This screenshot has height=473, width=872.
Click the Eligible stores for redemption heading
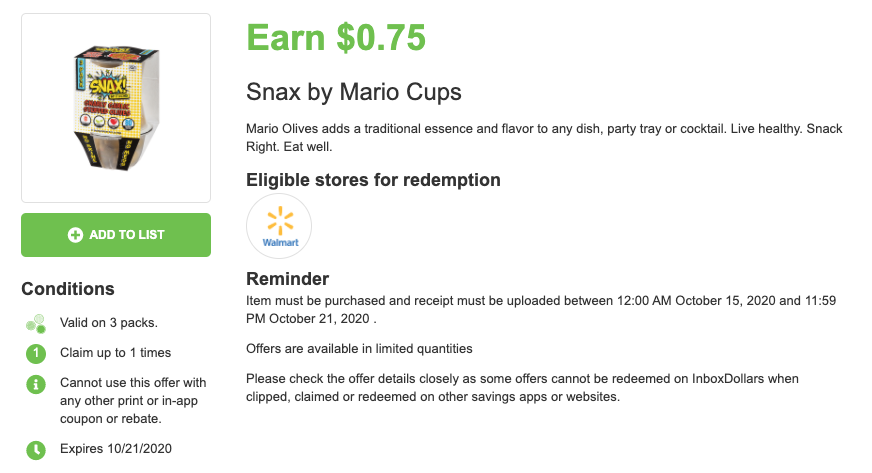tap(373, 180)
